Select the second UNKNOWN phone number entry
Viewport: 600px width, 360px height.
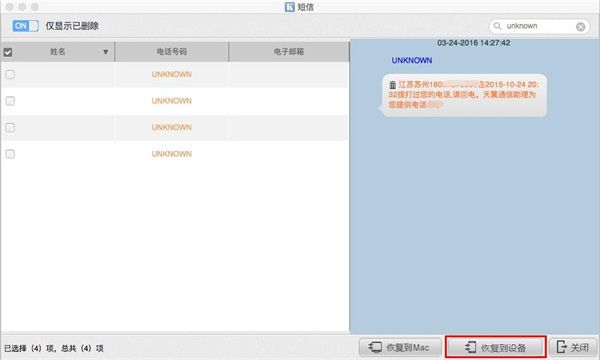(x=171, y=101)
